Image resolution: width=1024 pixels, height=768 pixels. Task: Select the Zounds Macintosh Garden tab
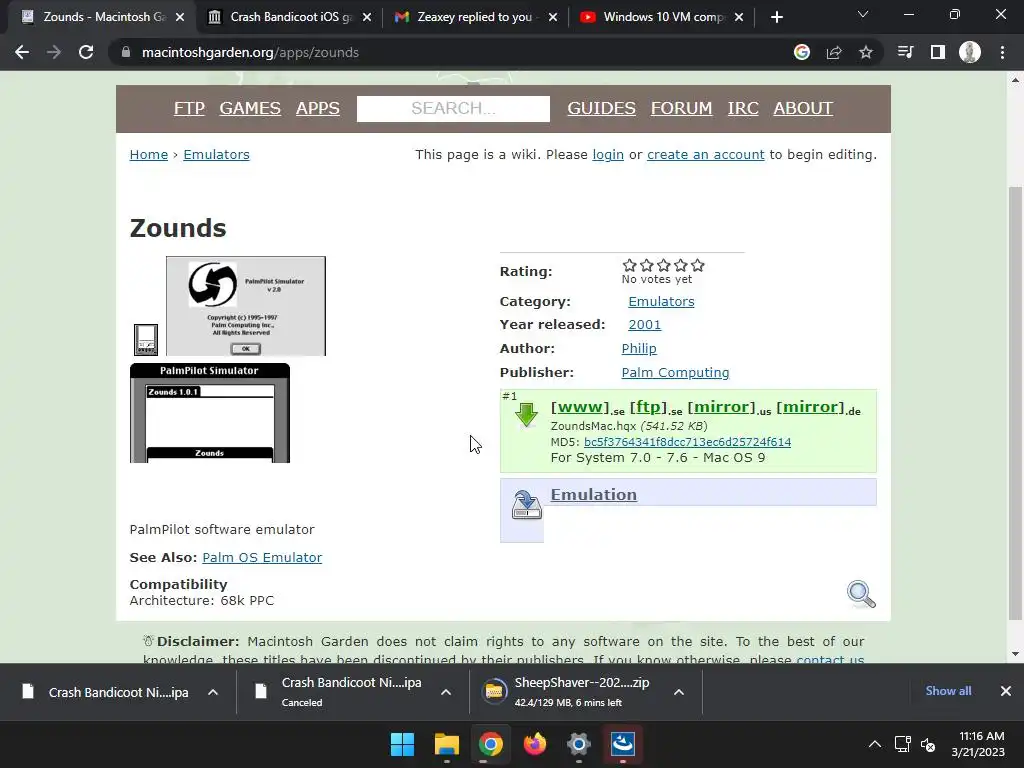point(103,17)
